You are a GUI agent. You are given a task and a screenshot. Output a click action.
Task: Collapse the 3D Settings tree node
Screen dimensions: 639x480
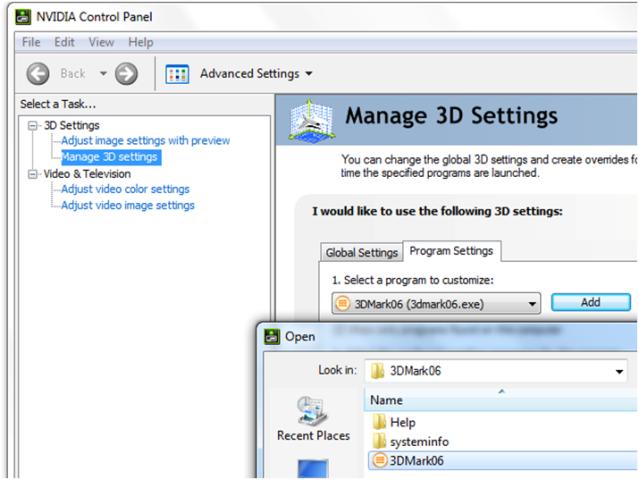(x=33, y=126)
